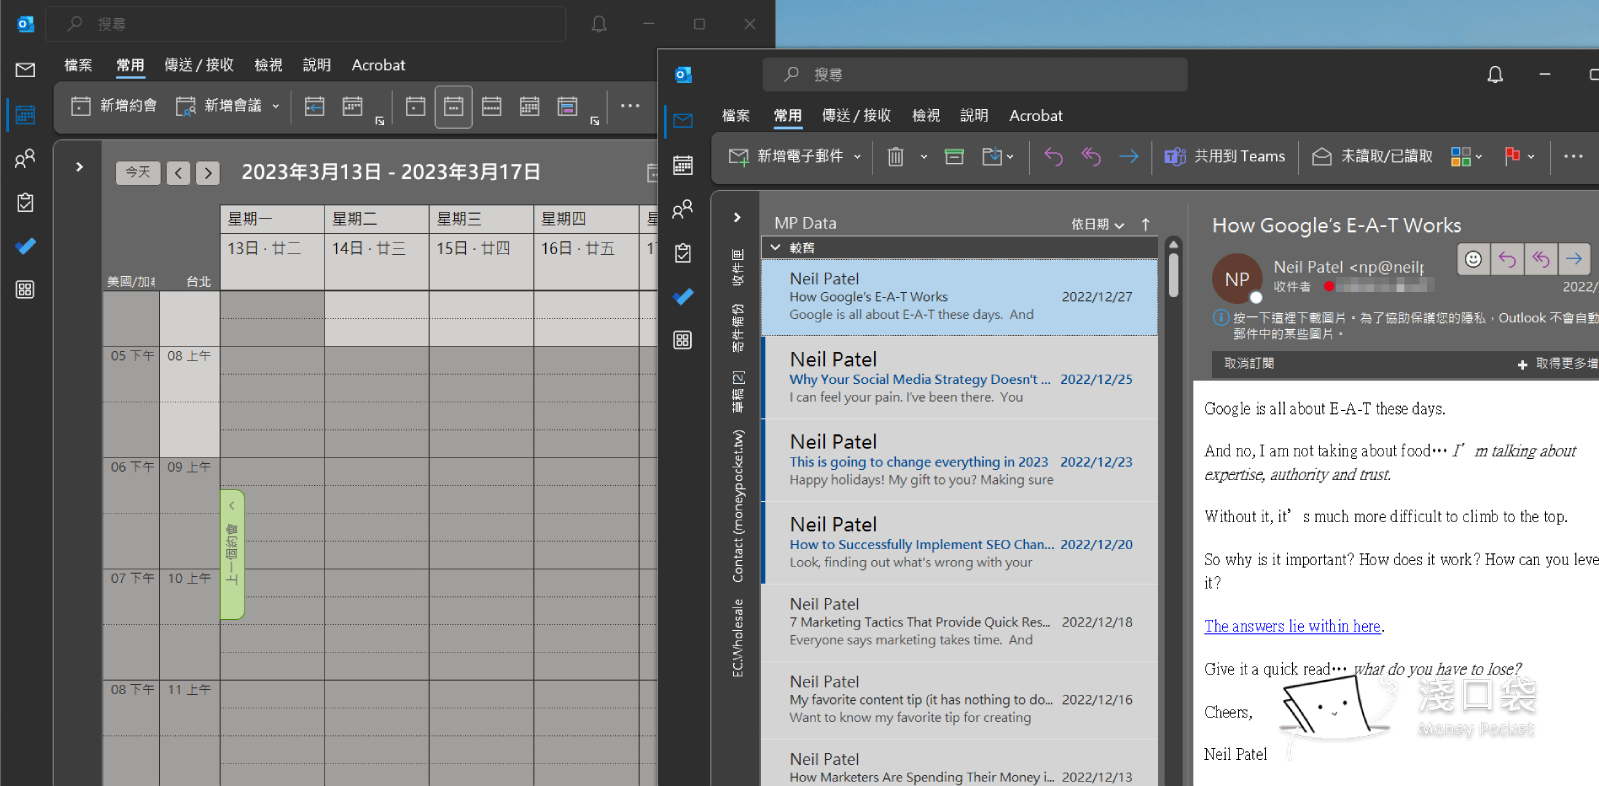
Task: Collapse the 較舊 message group
Action: pyautogui.click(x=776, y=248)
